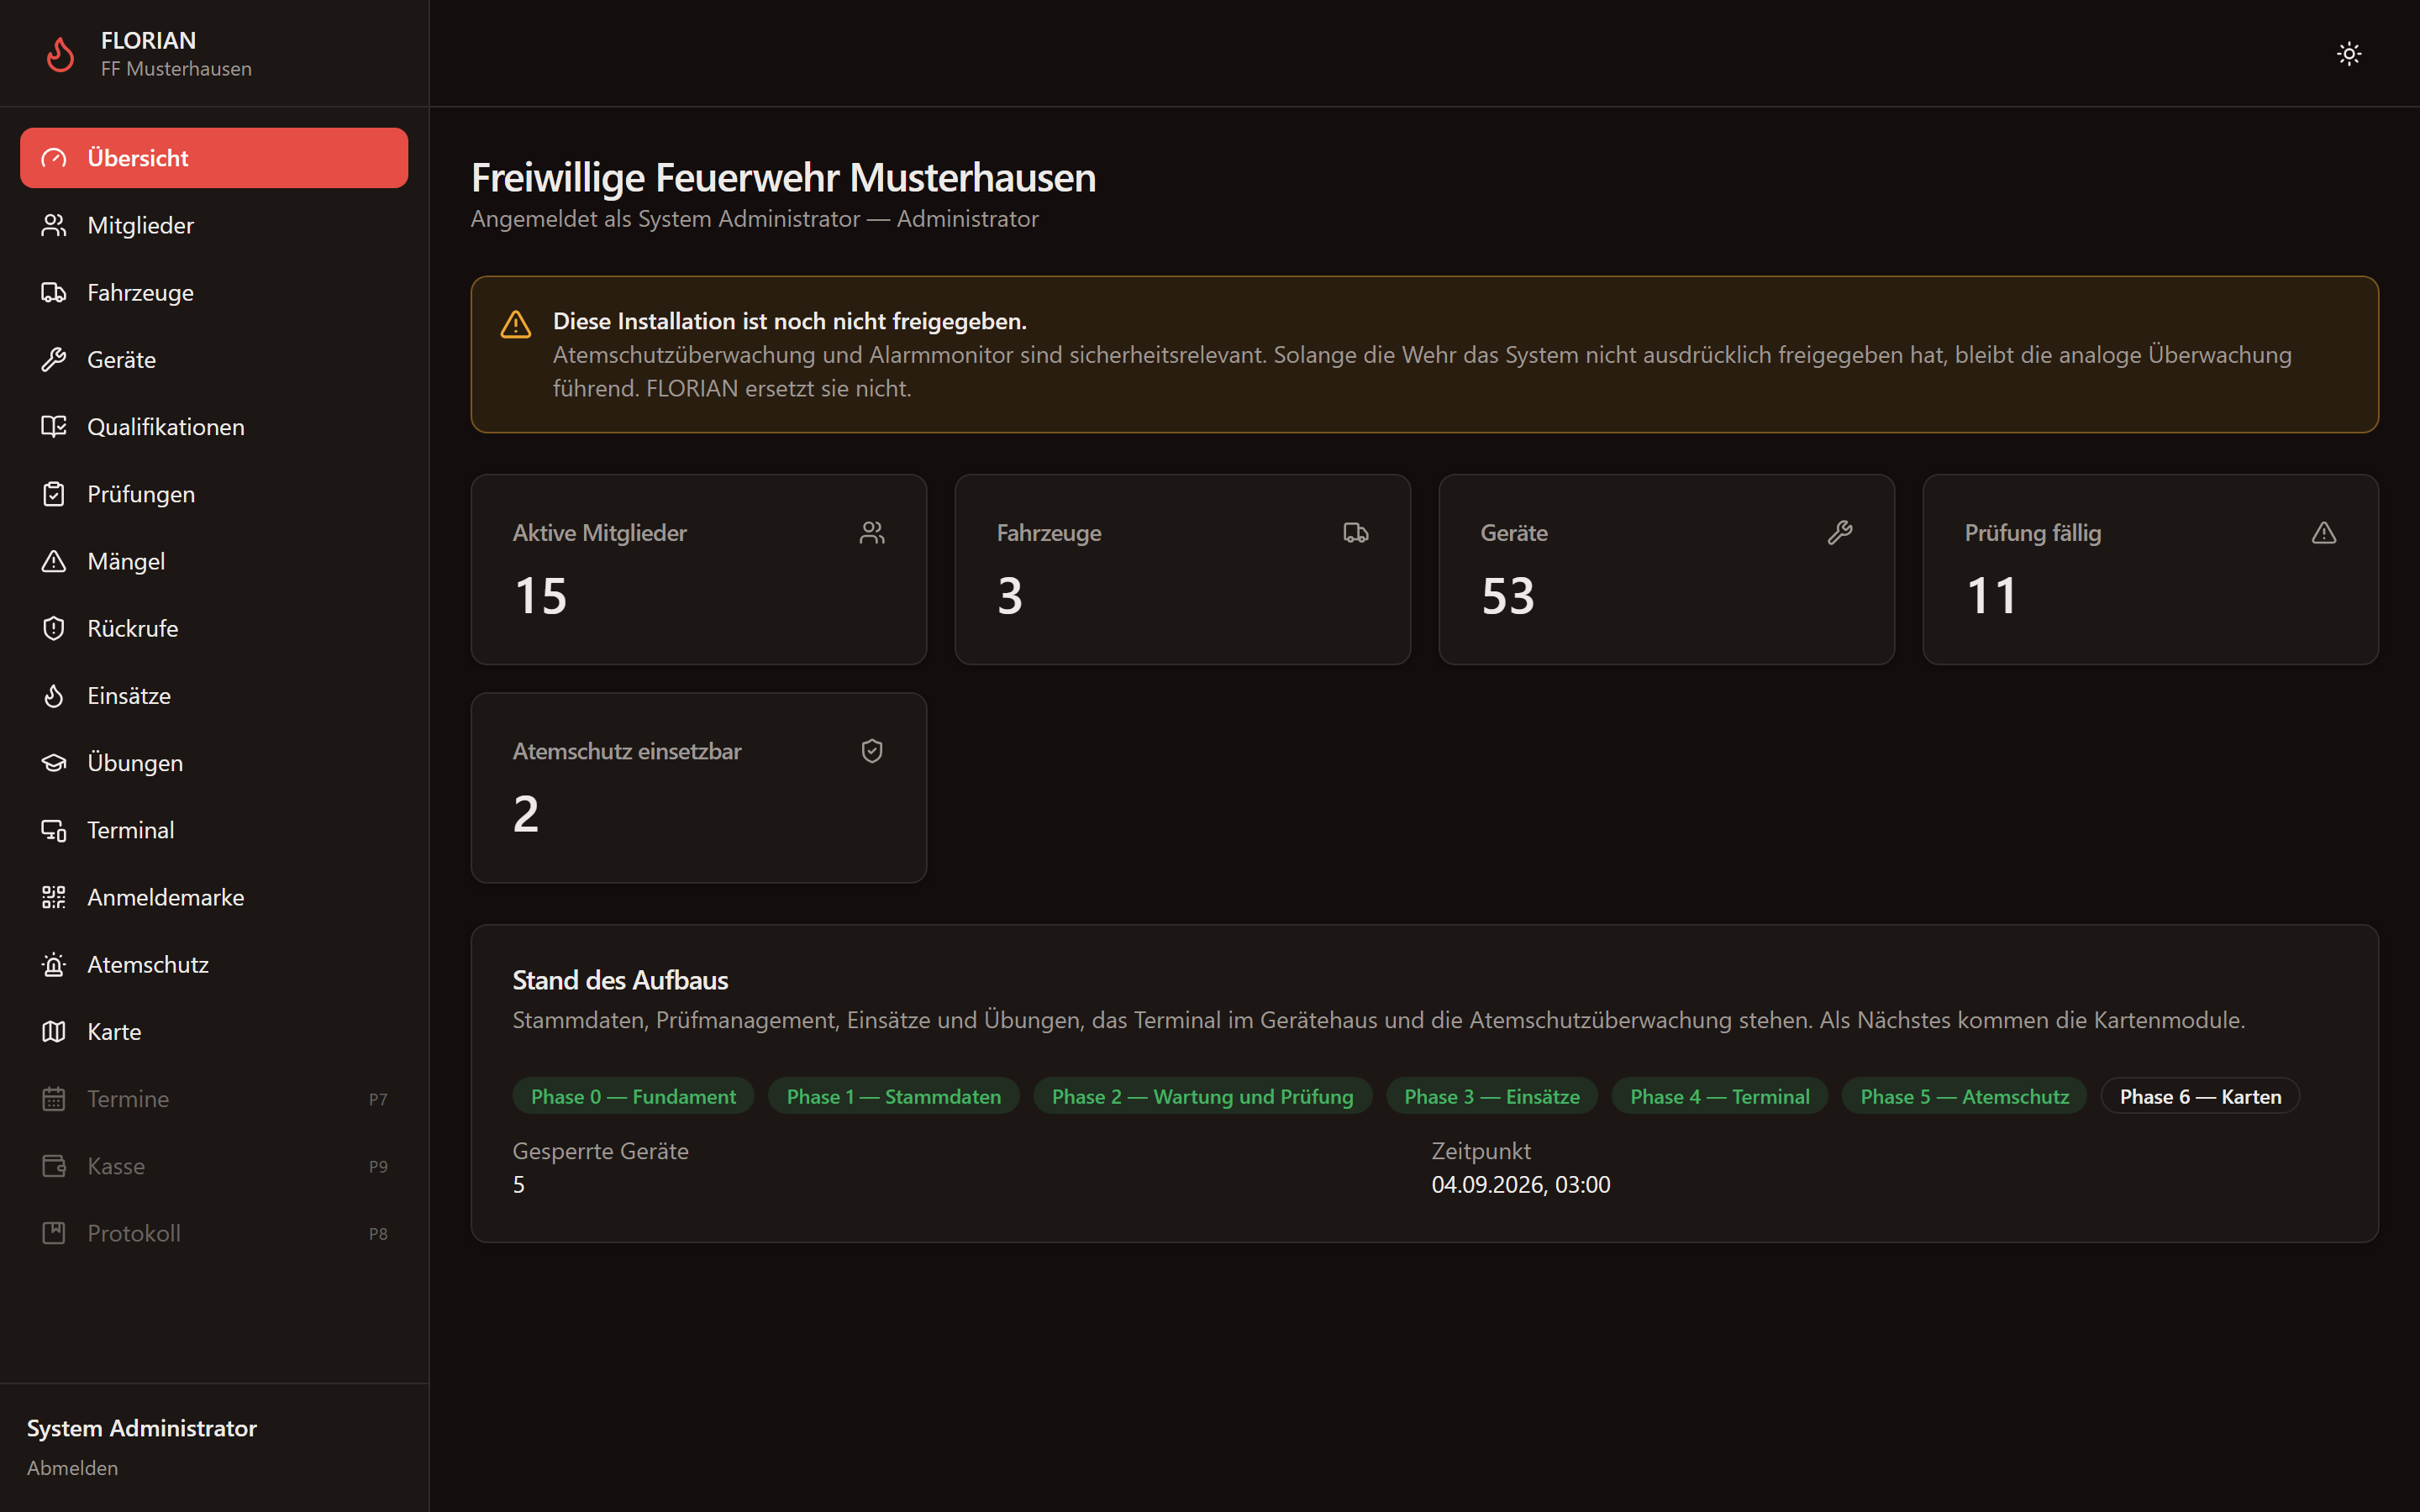This screenshot has height=1512, width=2420.
Task: Open the Aktive Mitglieder card
Action: coord(699,569)
